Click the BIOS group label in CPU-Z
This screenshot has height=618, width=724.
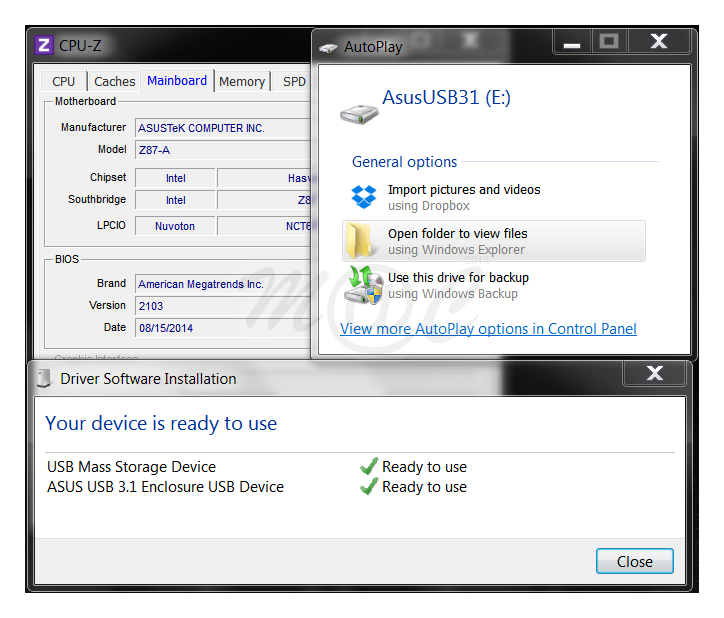(x=67, y=259)
